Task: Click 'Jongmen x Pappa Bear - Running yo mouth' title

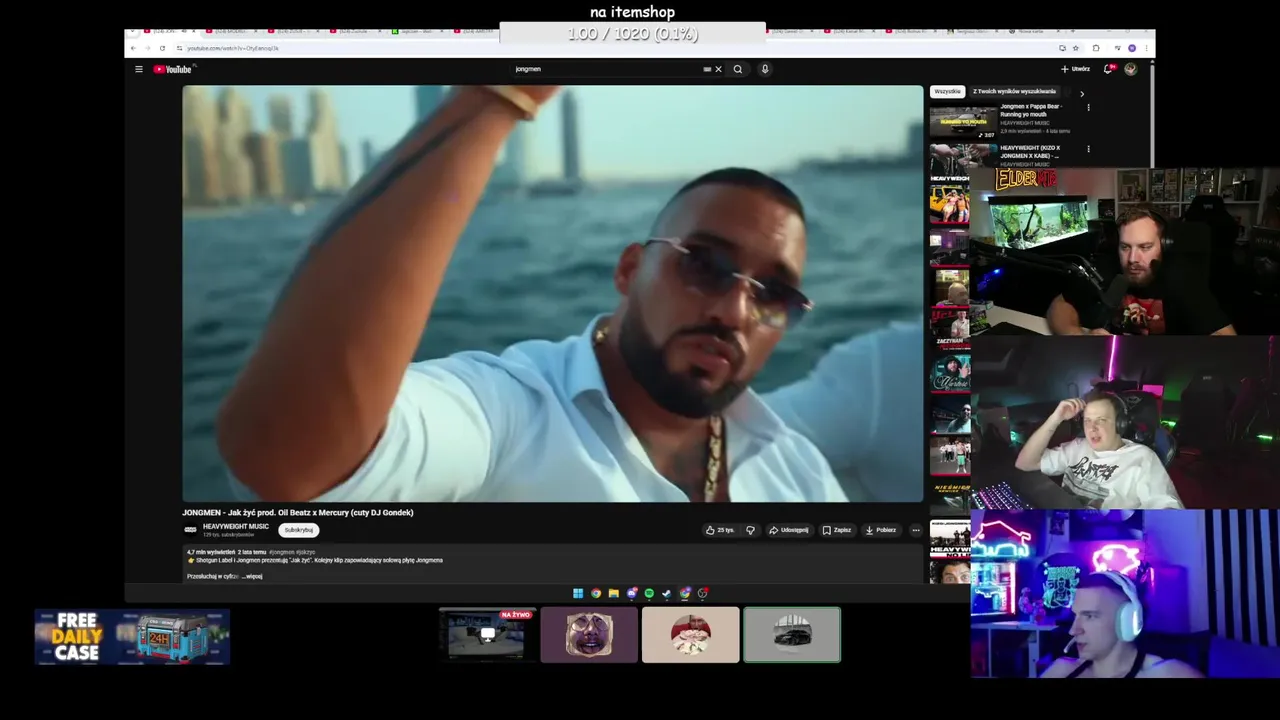Action: click(x=1031, y=109)
